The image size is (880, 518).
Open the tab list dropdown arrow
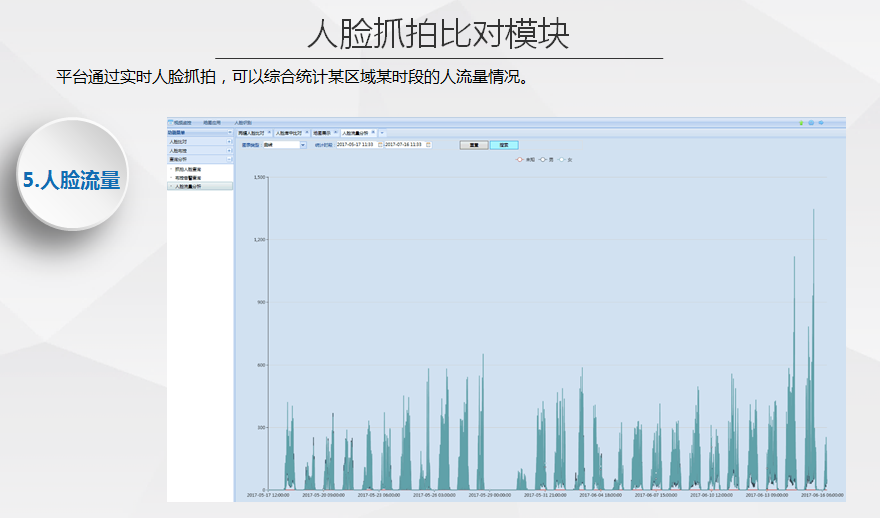point(382,133)
